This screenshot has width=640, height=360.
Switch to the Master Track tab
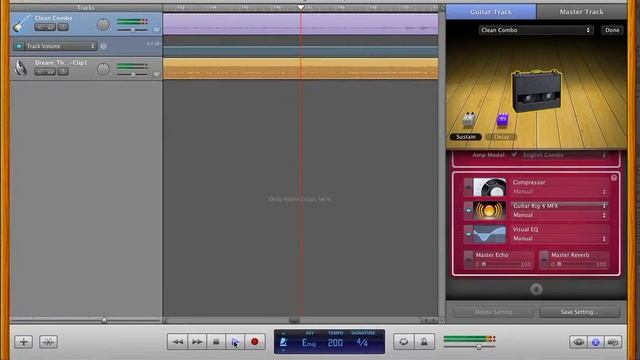581,12
